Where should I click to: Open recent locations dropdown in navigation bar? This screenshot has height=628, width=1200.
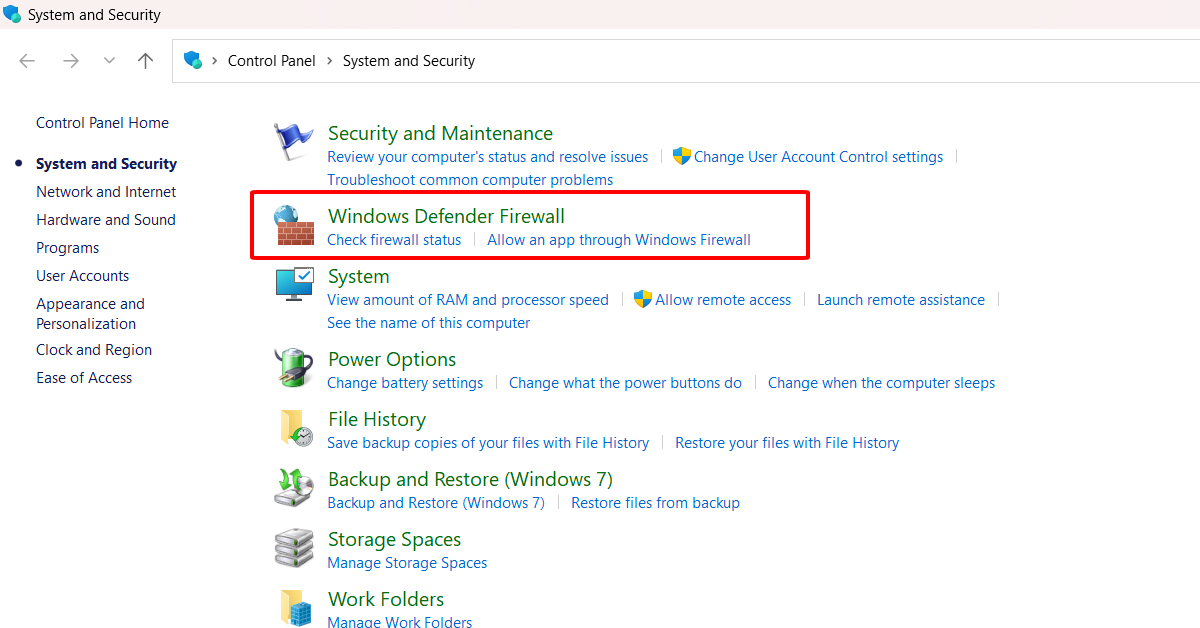point(109,60)
